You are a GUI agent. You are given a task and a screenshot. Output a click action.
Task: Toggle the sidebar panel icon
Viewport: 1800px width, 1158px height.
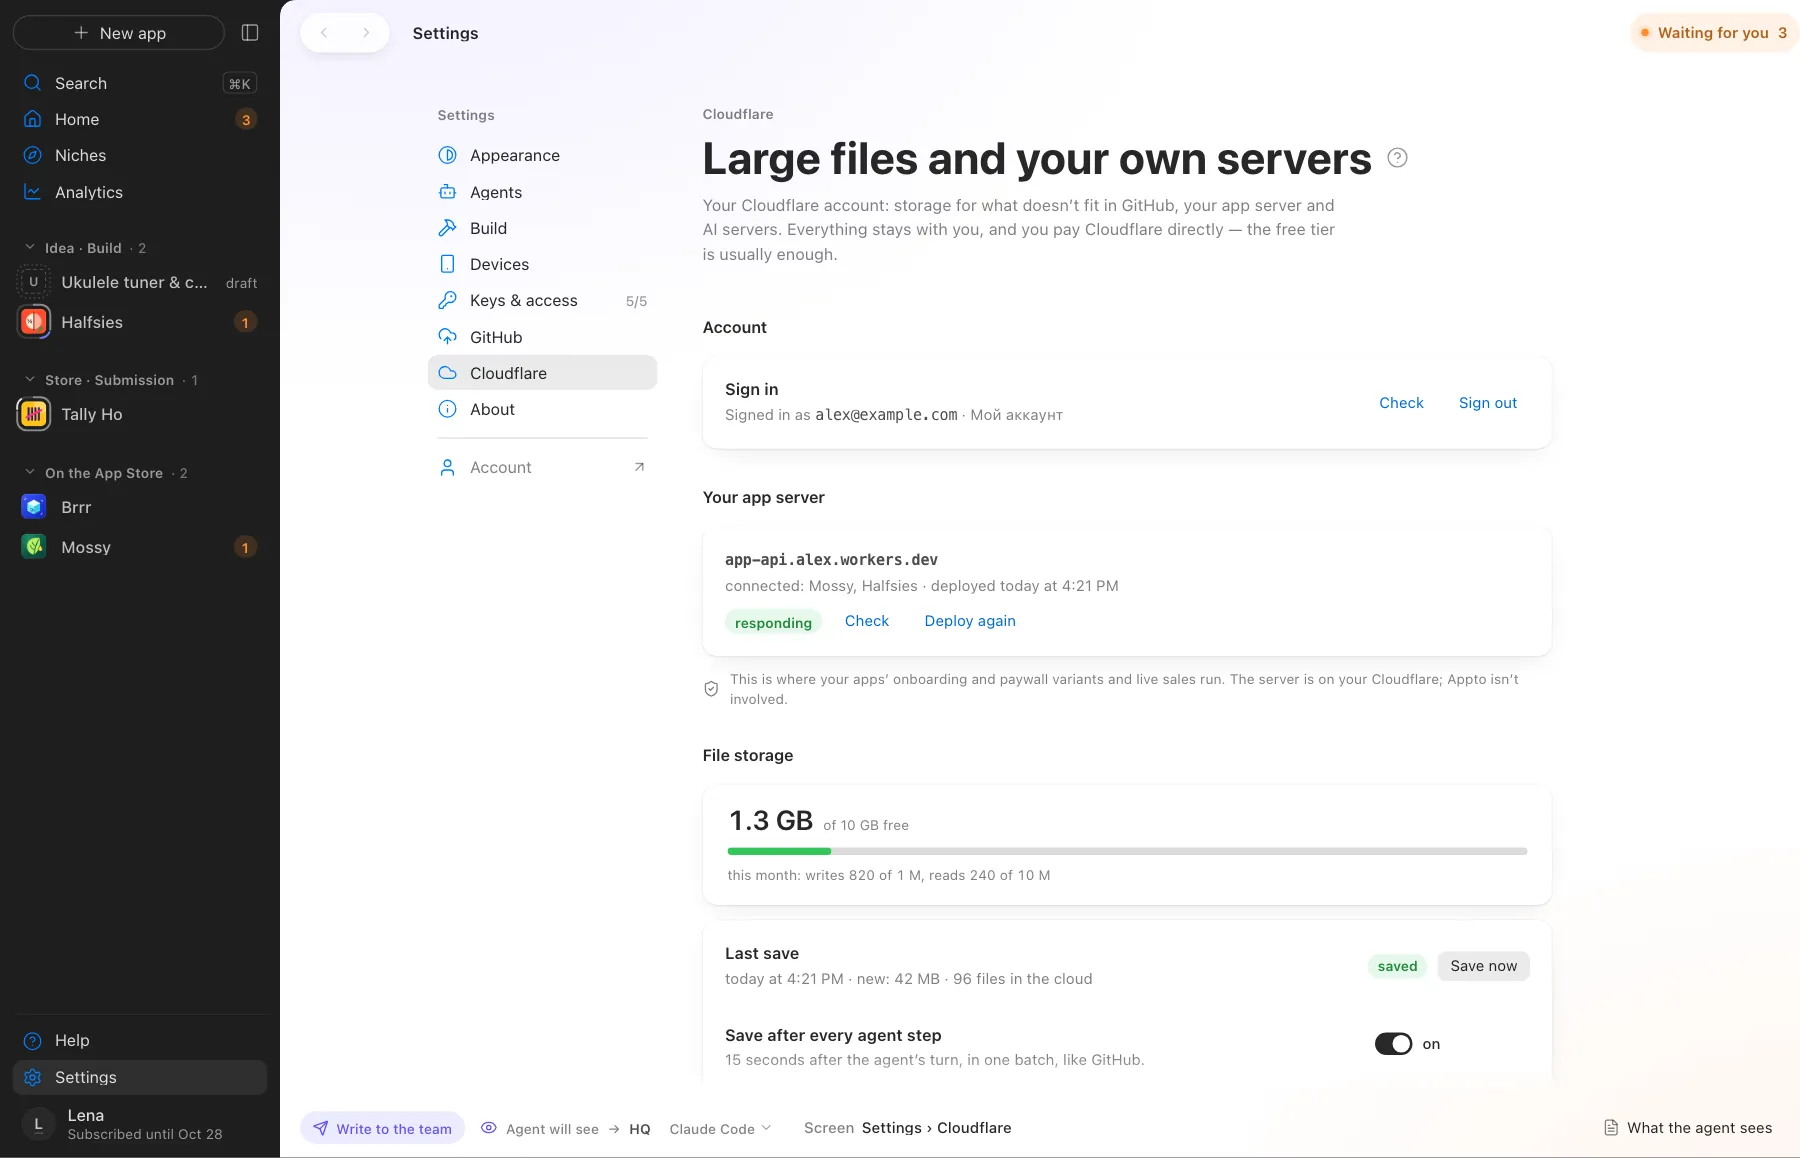250,33
